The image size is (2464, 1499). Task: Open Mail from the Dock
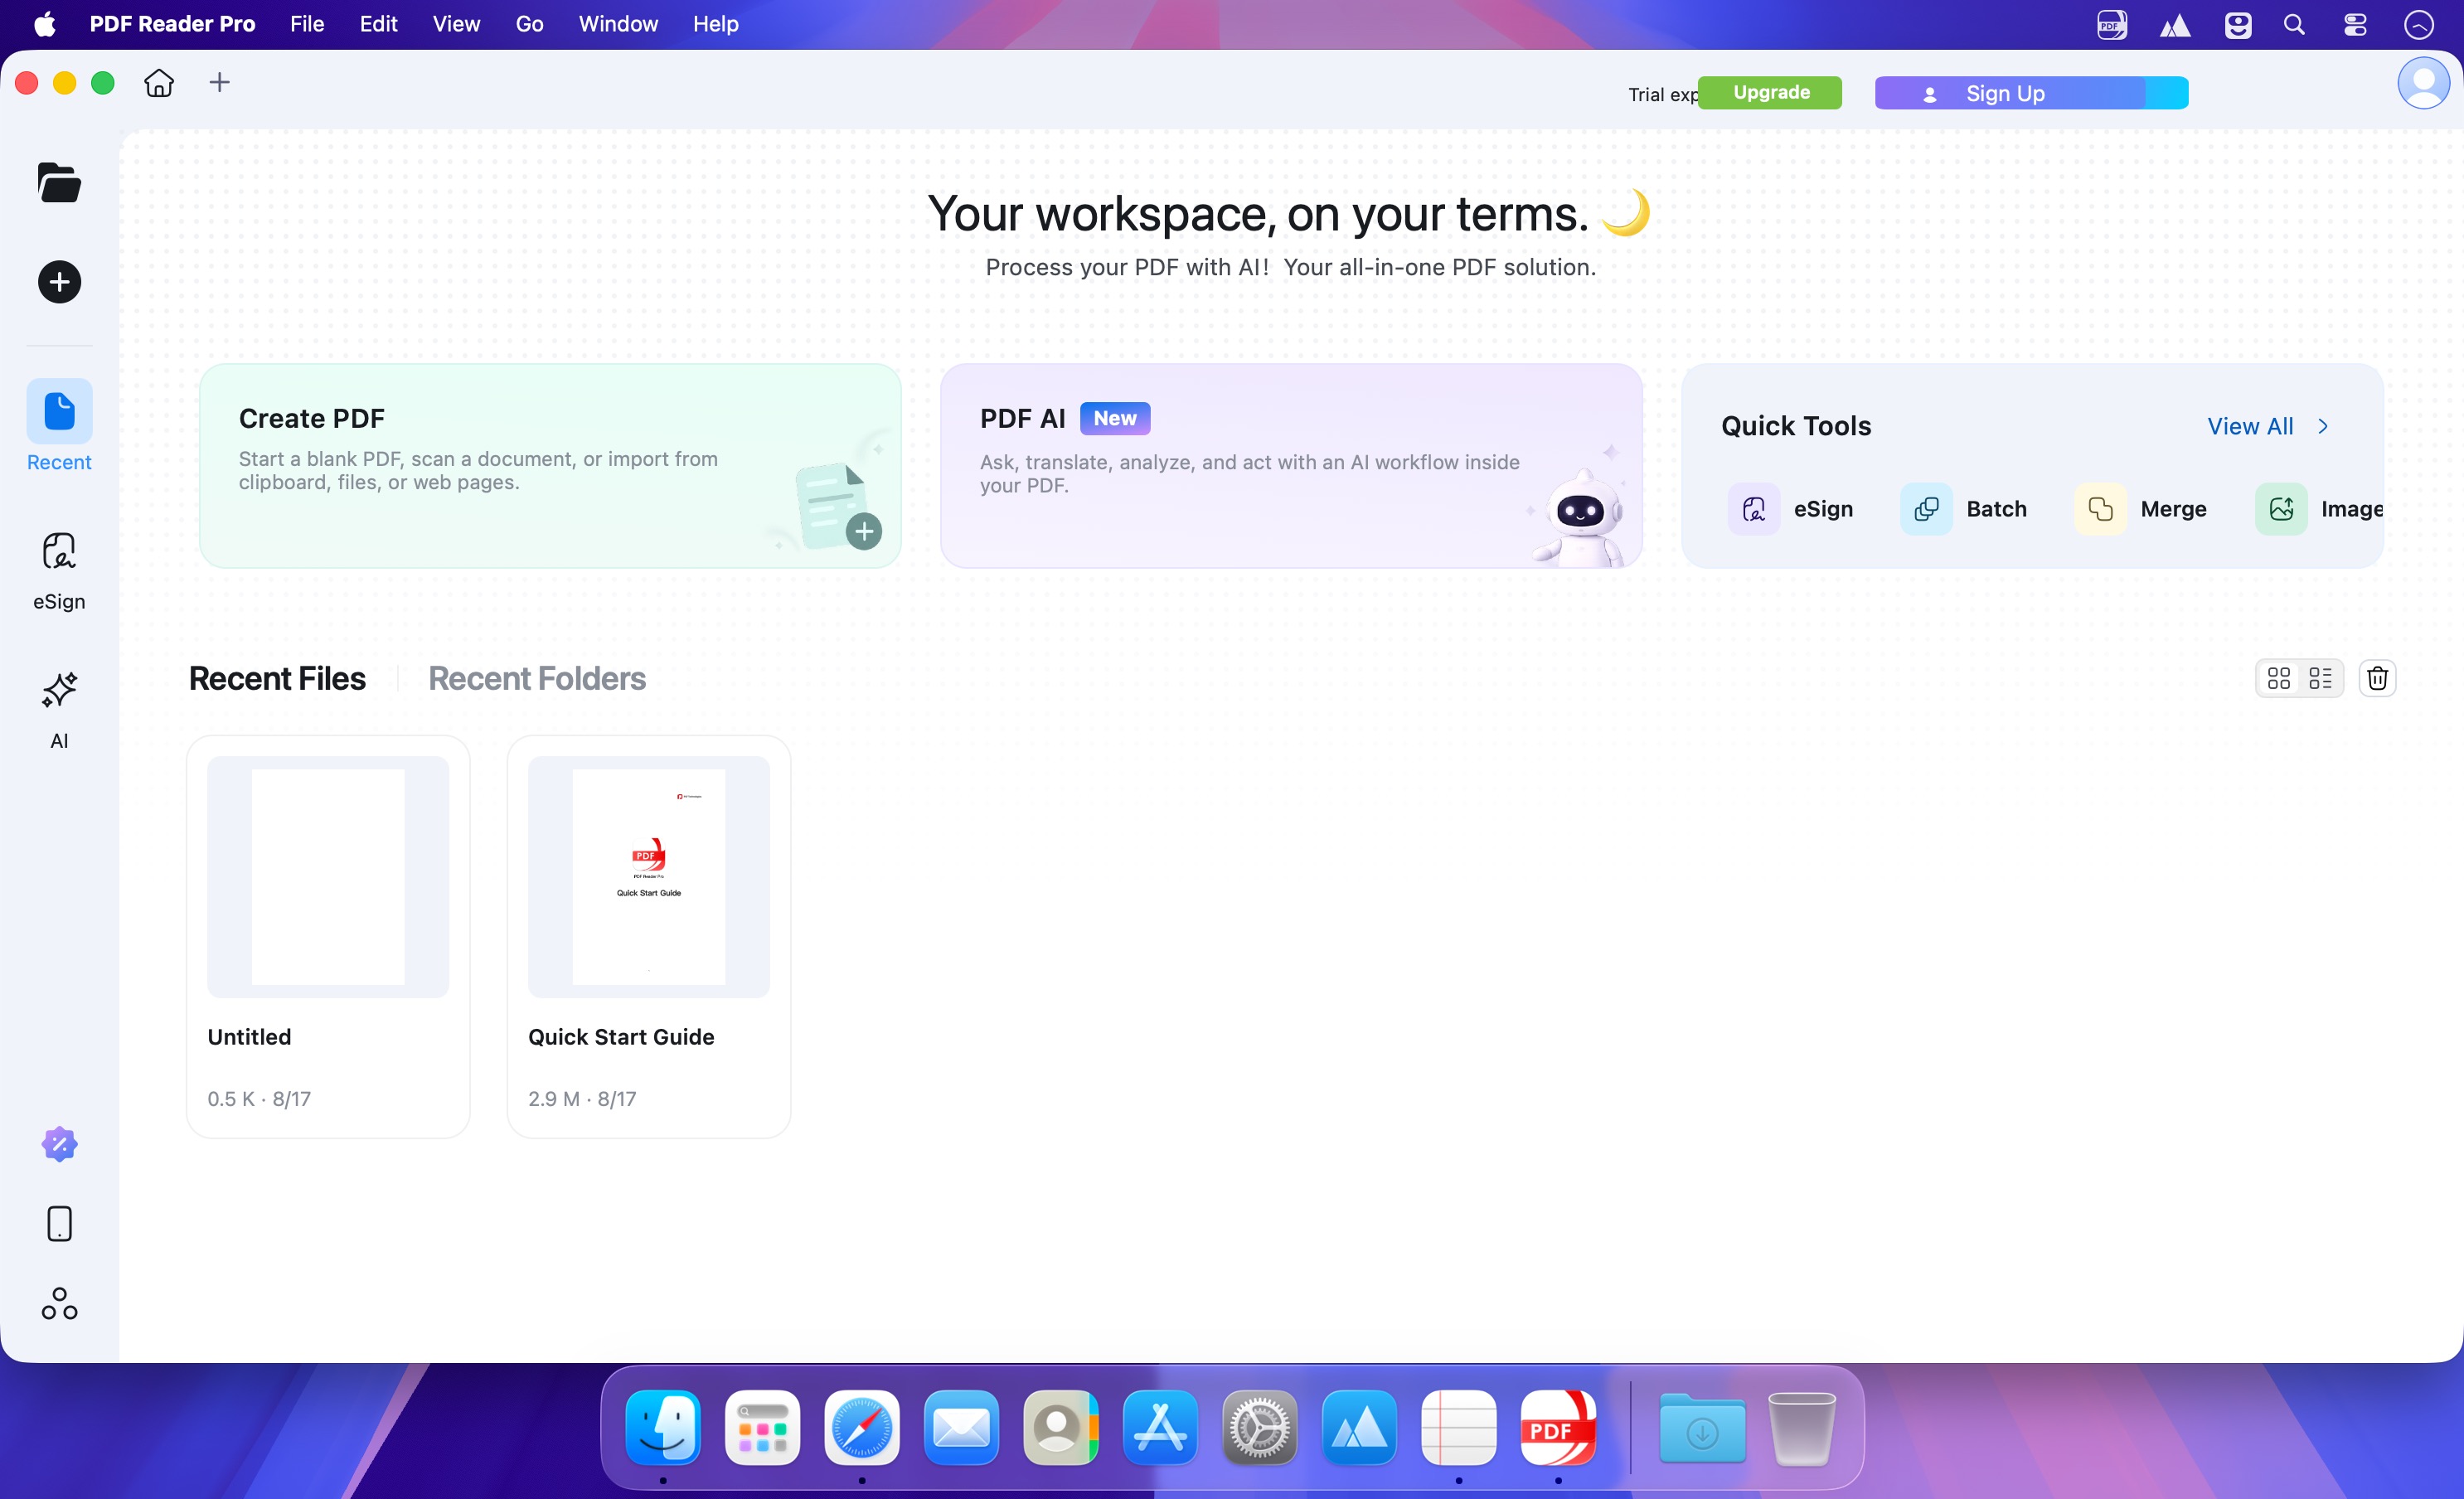961,1427
